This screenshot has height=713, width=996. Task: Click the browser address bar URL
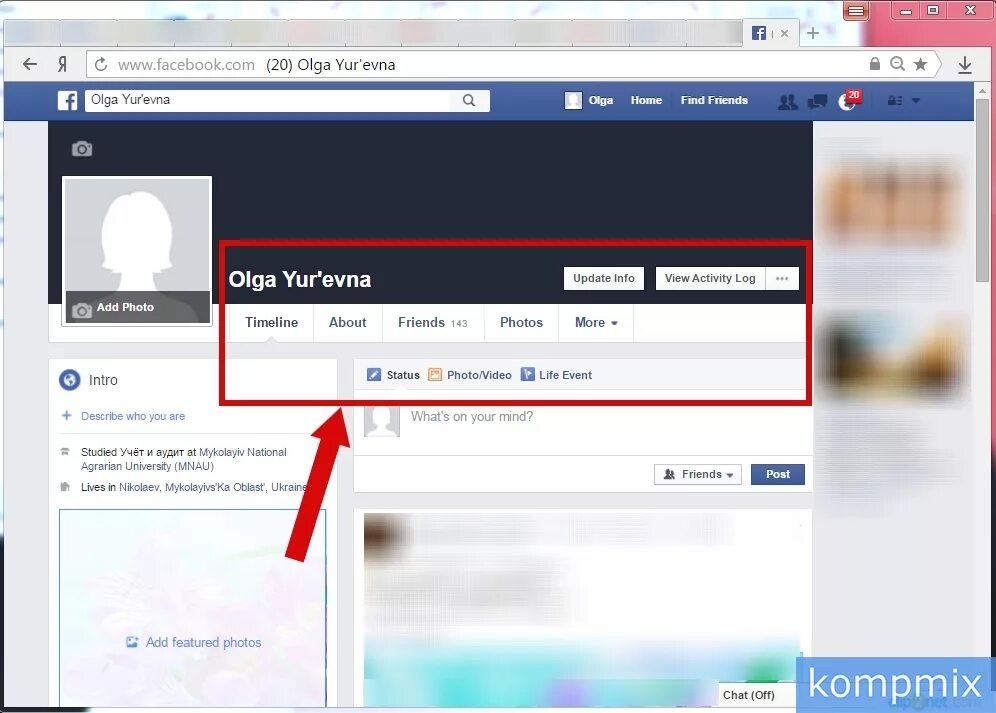185,65
